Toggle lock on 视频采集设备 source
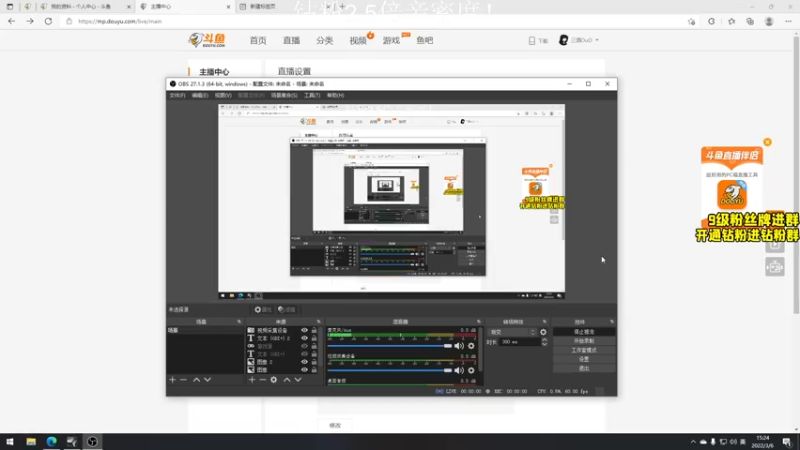The height and width of the screenshot is (450, 800). click(x=314, y=331)
